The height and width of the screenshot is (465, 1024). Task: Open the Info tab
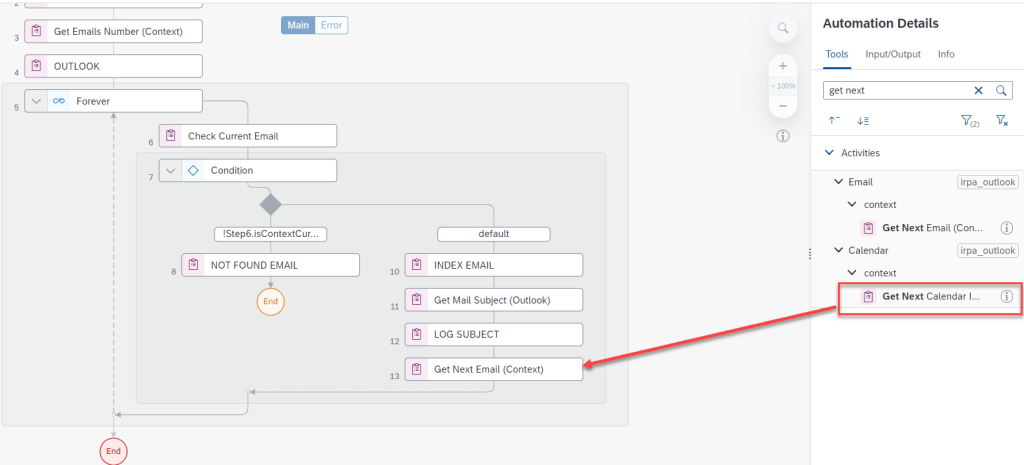[x=945, y=54]
